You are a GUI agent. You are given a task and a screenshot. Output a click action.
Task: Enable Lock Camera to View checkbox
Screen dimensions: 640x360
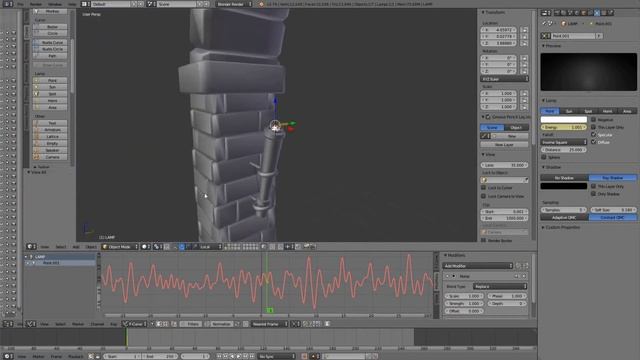(x=484, y=196)
